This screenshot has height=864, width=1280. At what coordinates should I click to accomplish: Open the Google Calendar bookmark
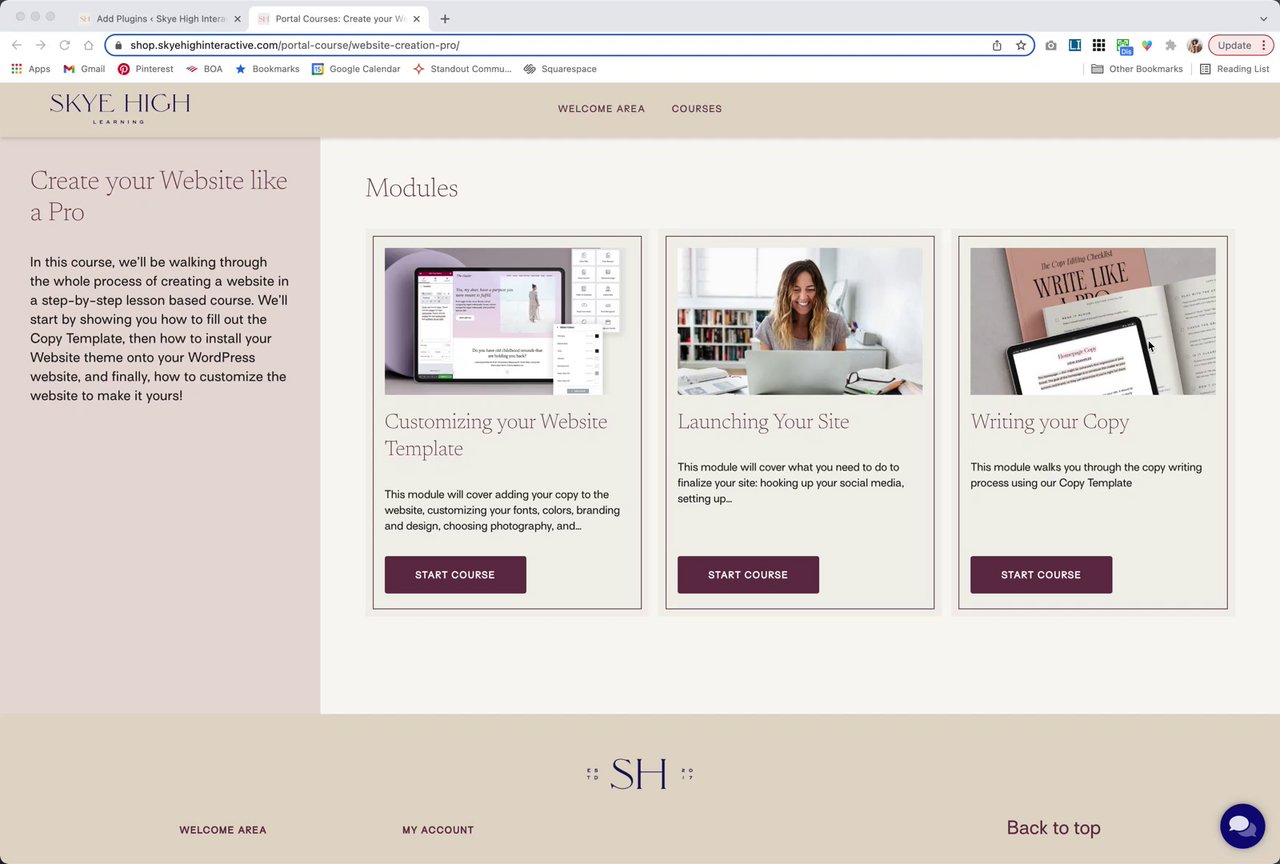point(356,69)
